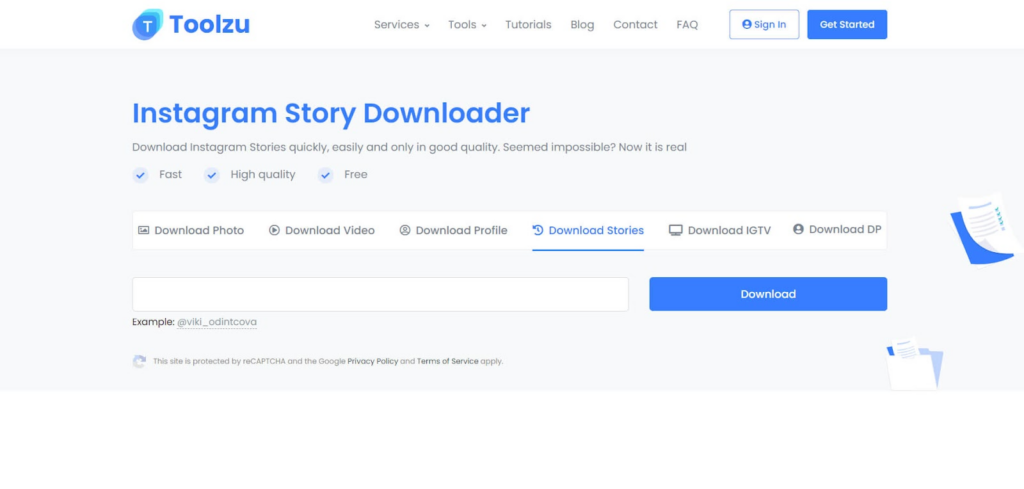Switch to the Download DP tab

837,230
